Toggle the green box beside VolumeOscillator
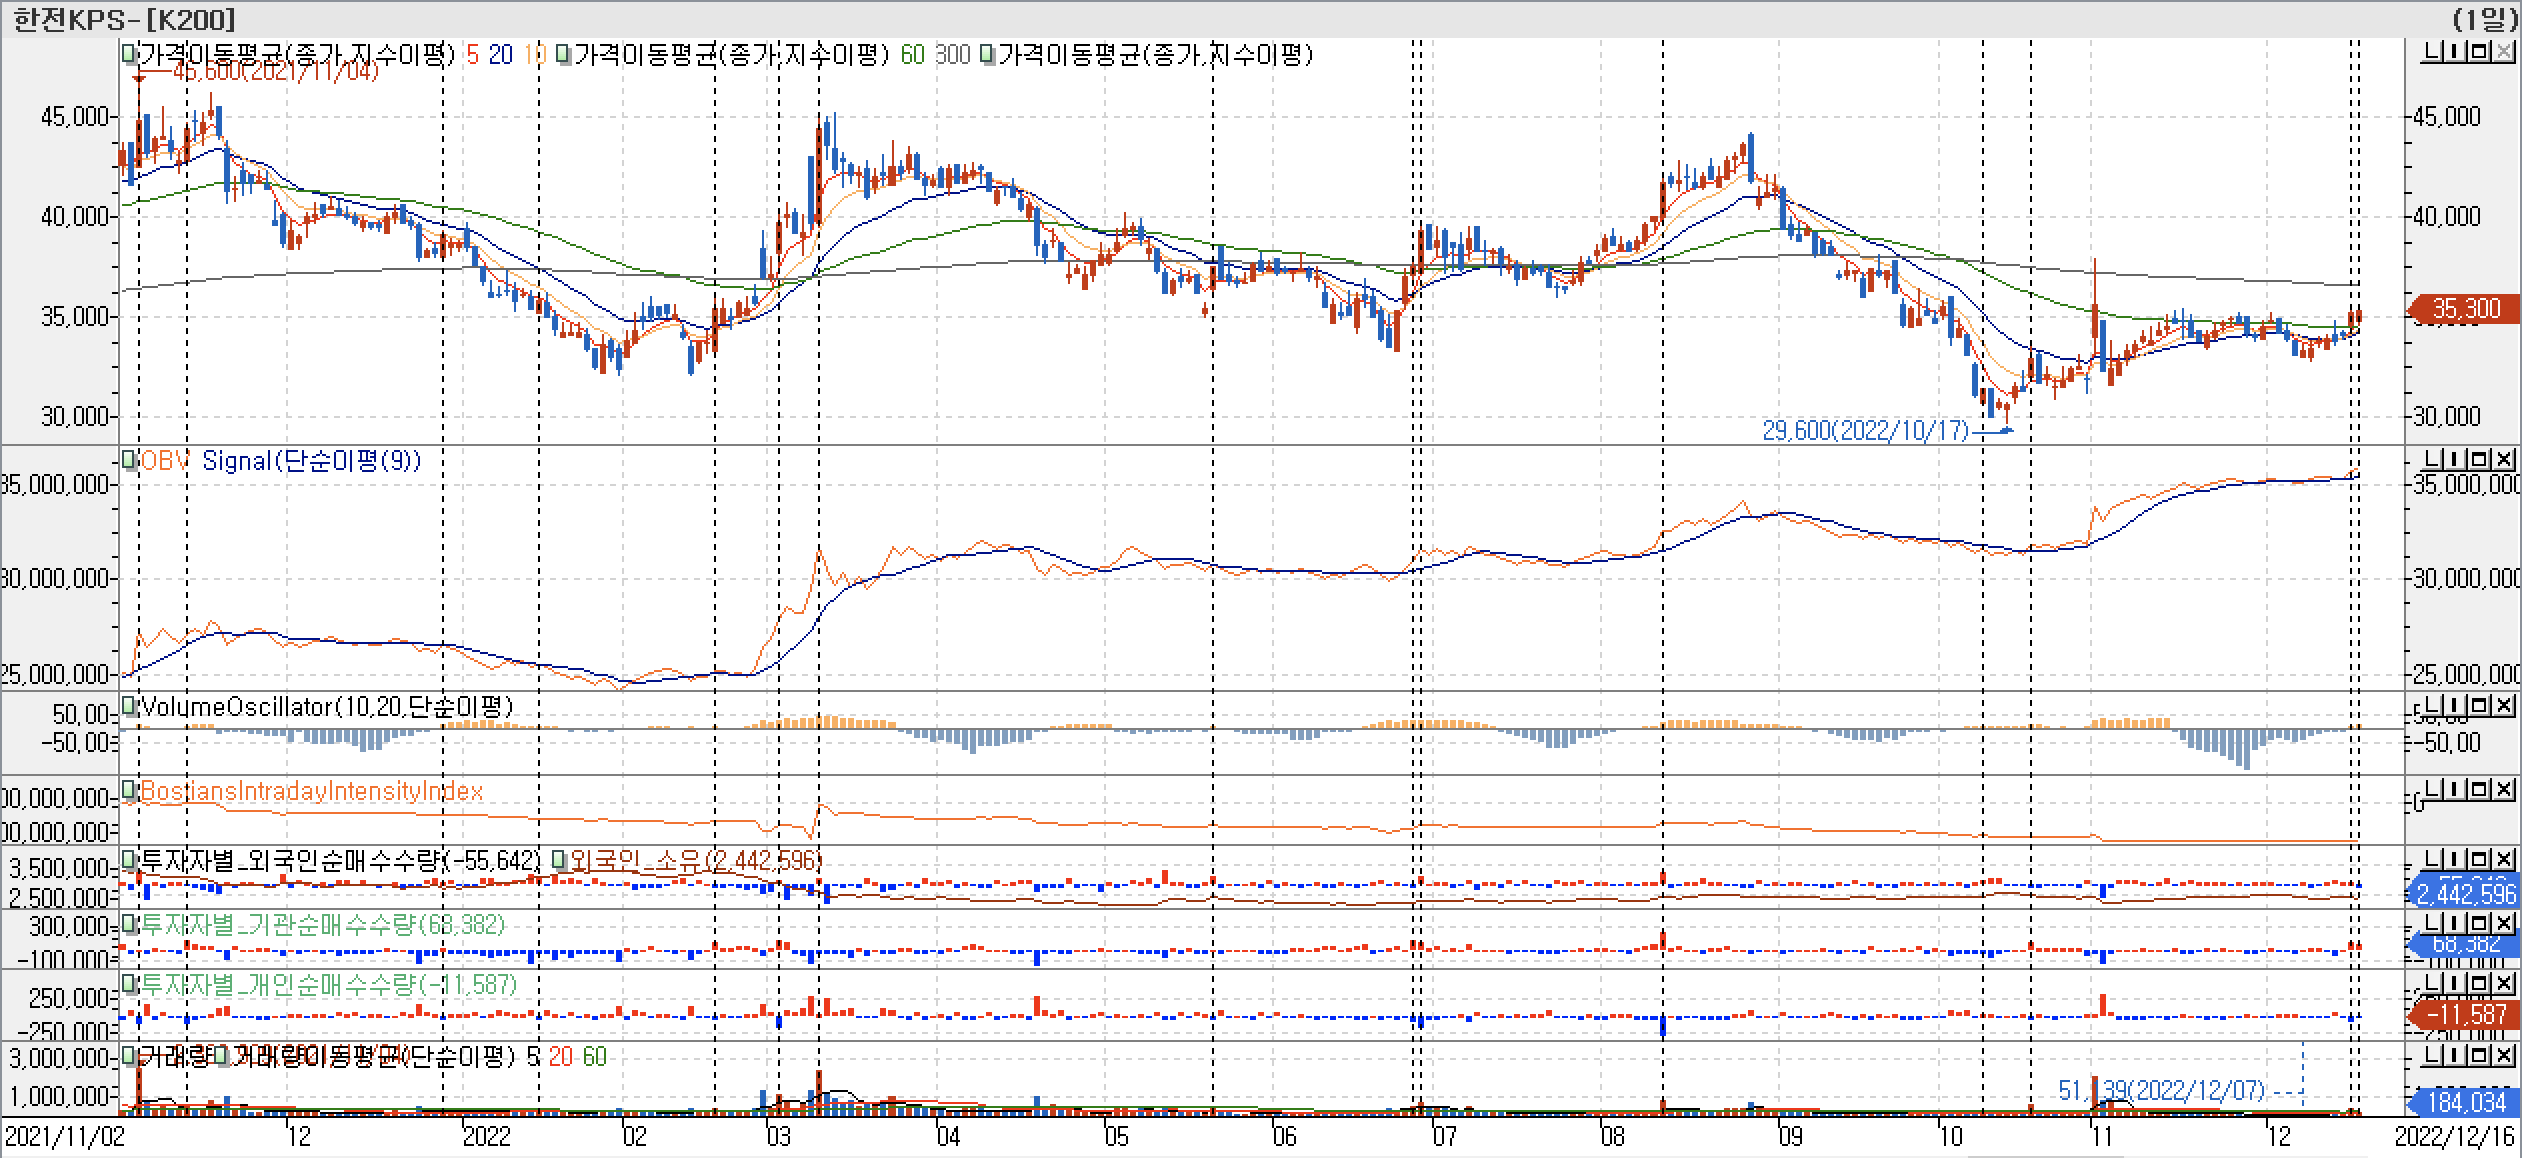Image resolution: width=2522 pixels, height=1158 pixels. (129, 706)
